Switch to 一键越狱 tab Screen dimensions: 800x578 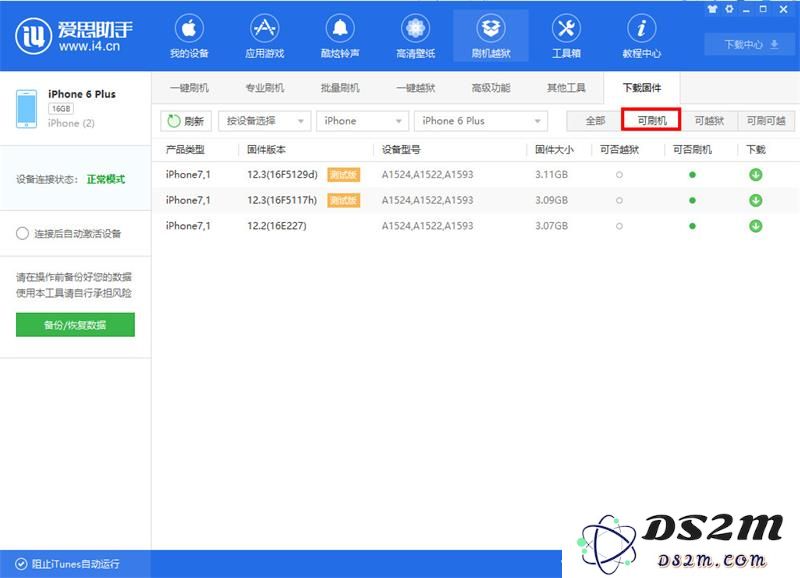click(415, 88)
